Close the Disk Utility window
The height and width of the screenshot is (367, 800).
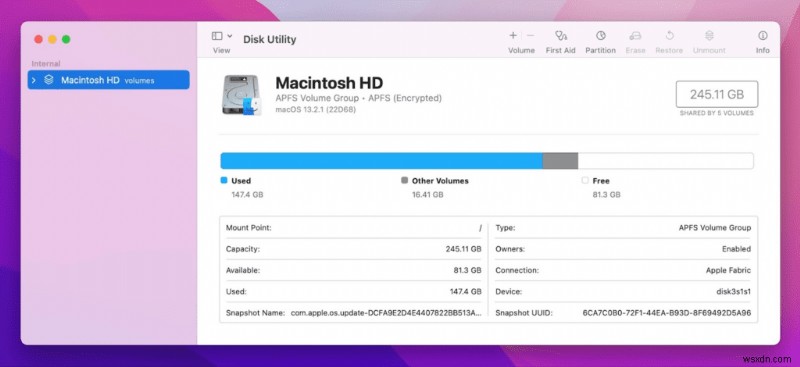pos(38,39)
